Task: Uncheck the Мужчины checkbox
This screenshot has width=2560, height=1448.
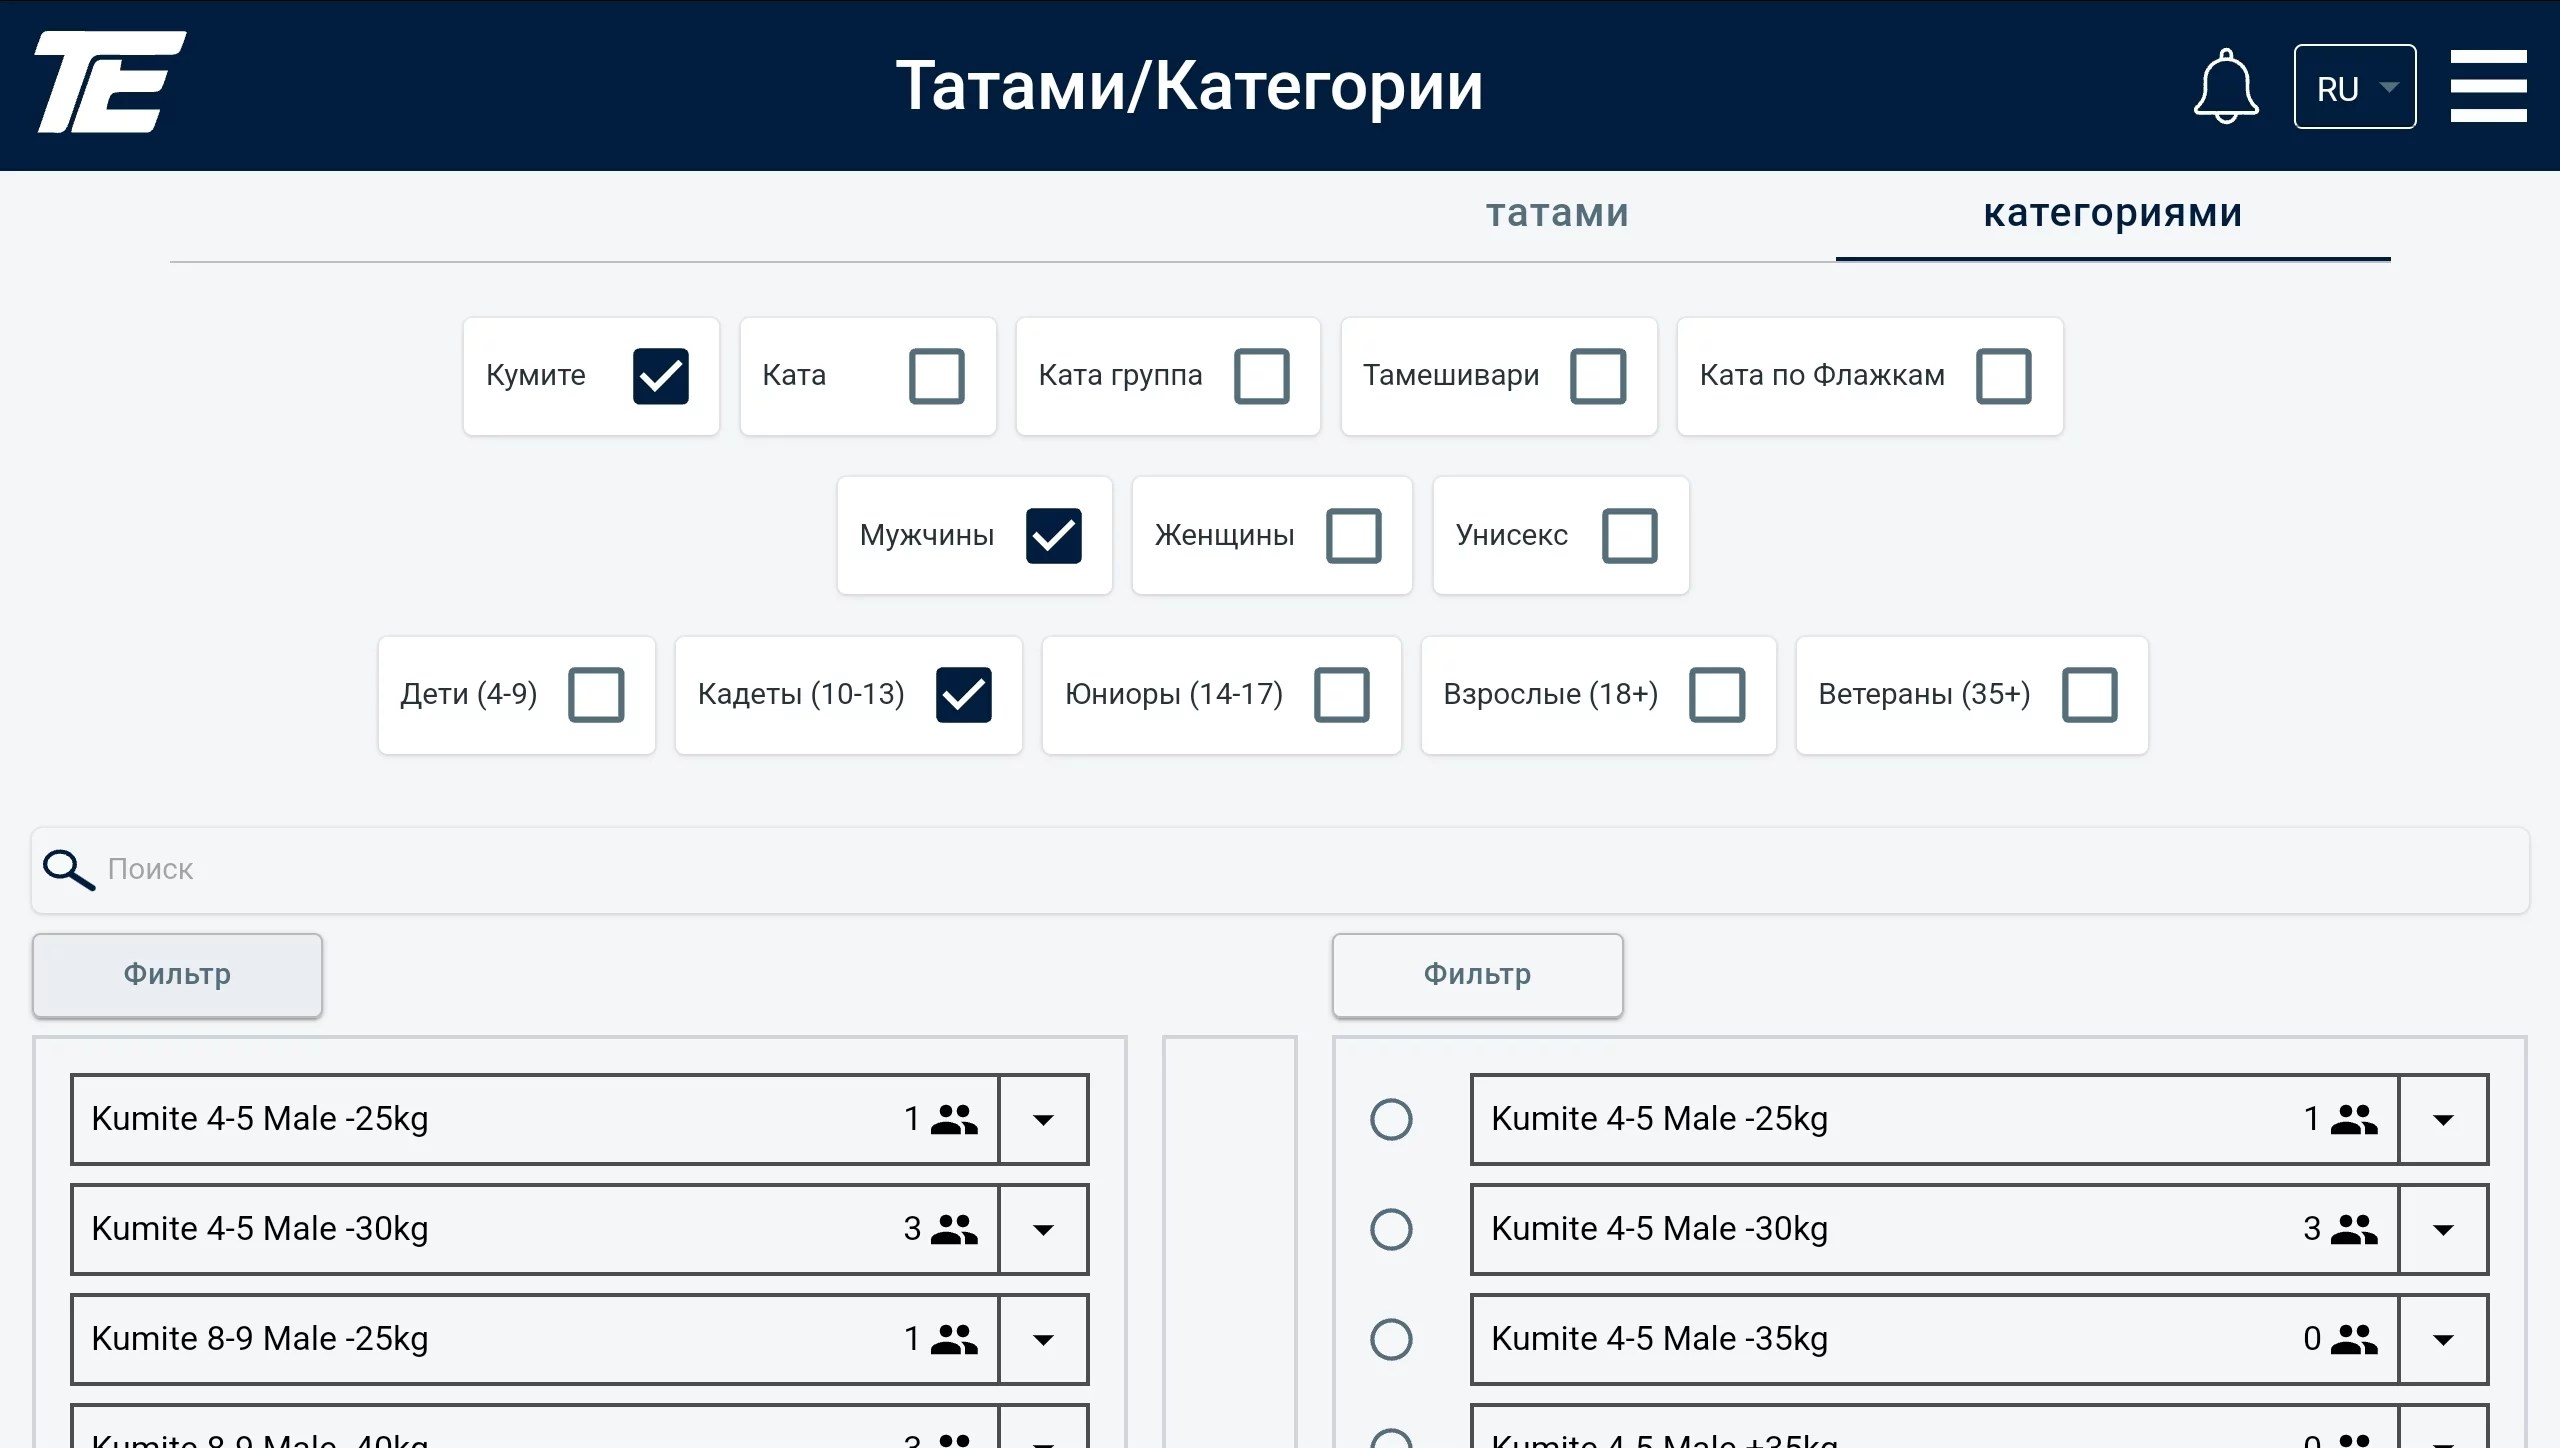Action: pyautogui.click(x=1054, y=536)
